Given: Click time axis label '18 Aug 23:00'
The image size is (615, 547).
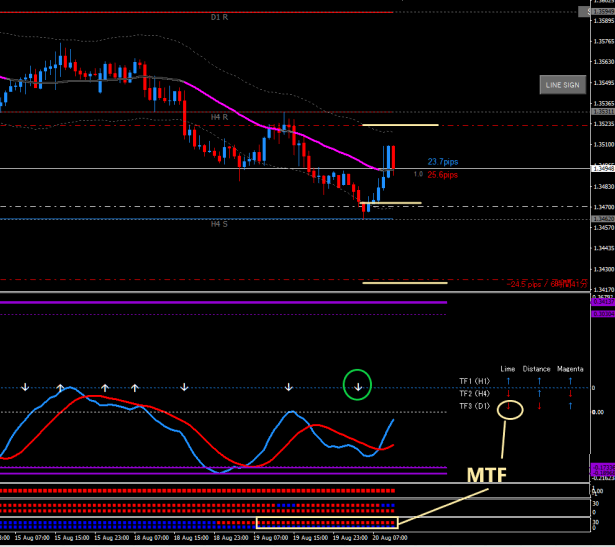Looking at the screenshot, I should 231,538.
